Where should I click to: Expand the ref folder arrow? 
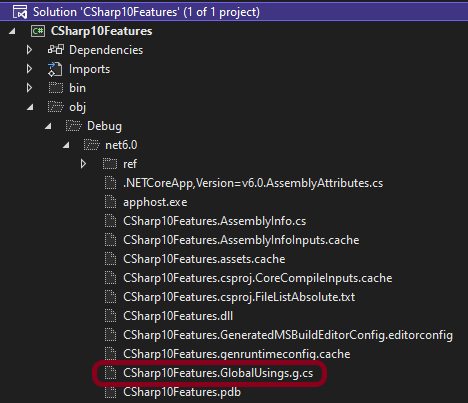click(x=83, y=164)
